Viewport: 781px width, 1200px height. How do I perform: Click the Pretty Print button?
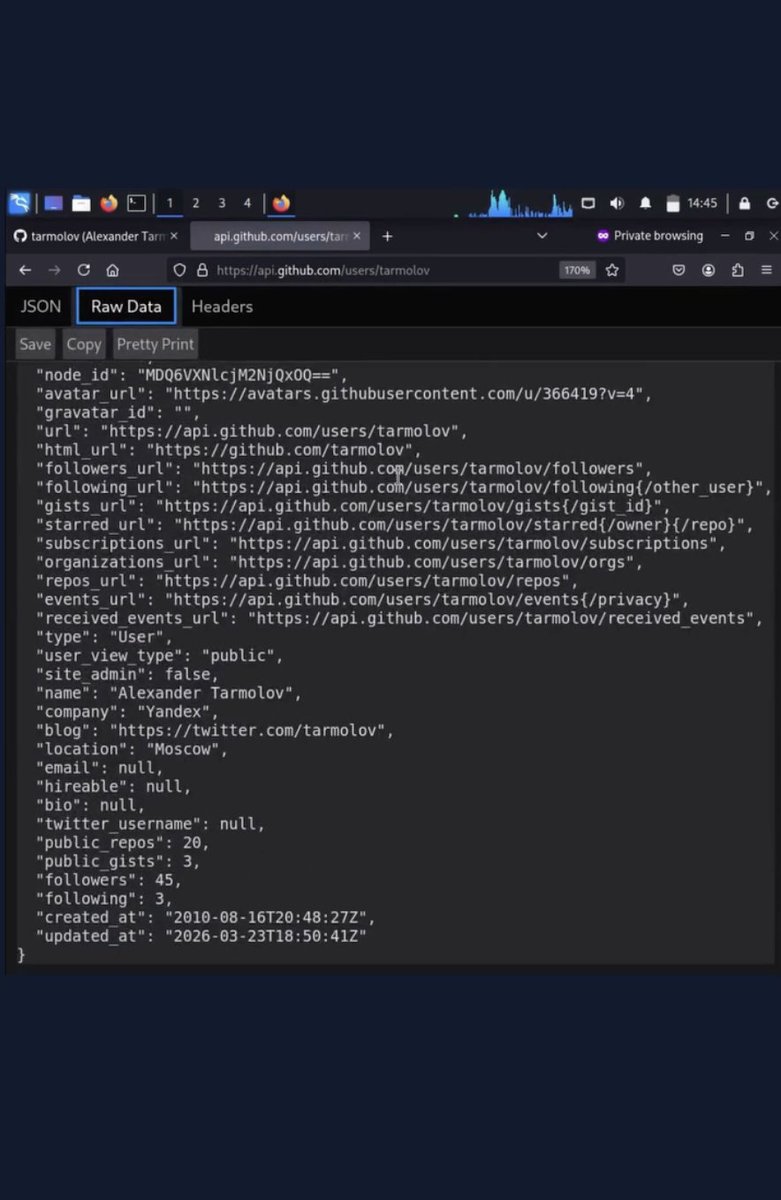(x=155, y=344)
